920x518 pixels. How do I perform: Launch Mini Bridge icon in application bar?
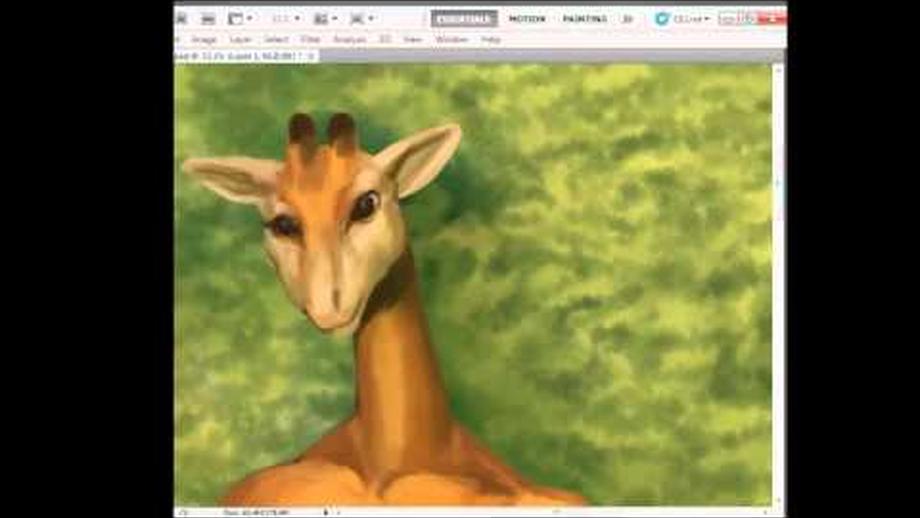pyautogui.click(x=208, y=19)
